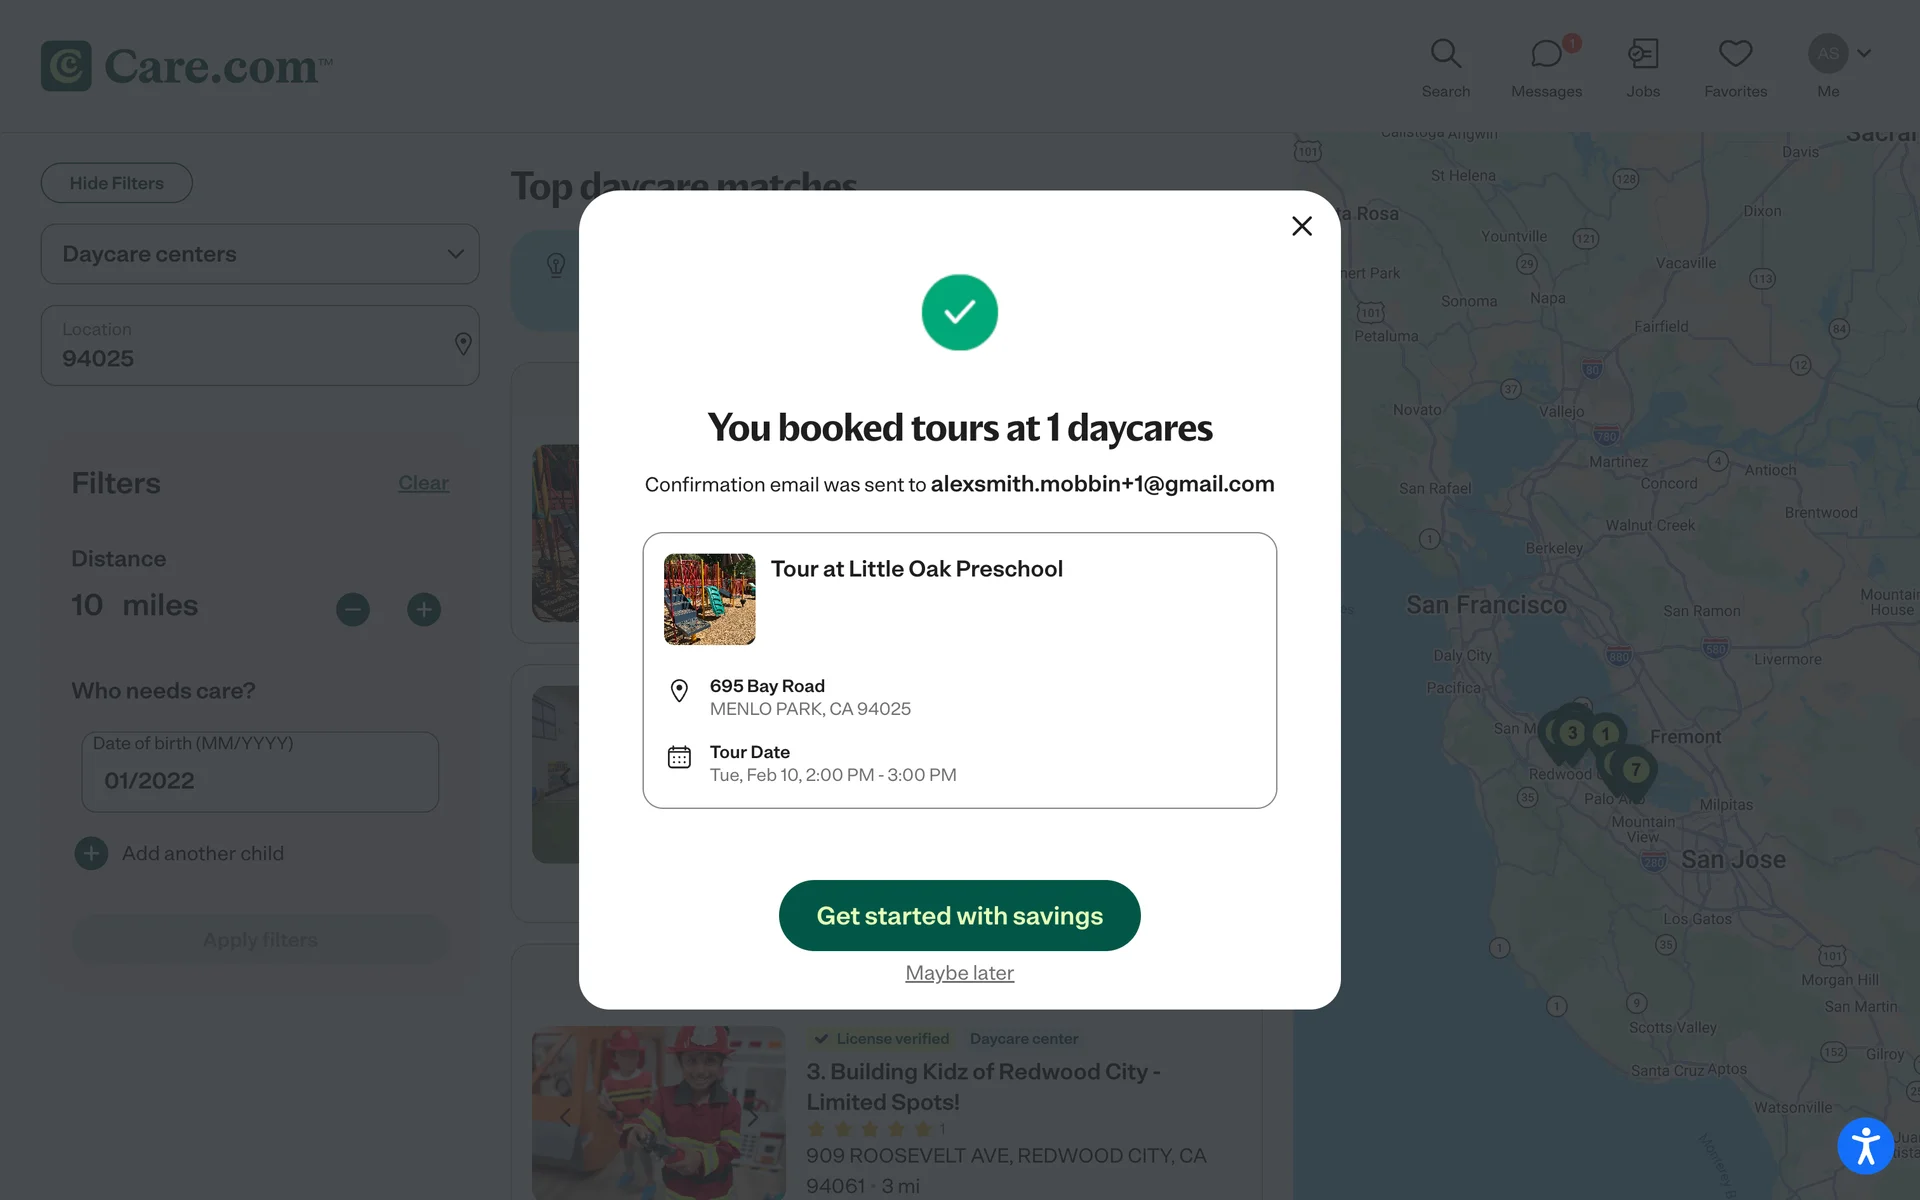Close the booking confirmation dialog

tap(1301, 226)
